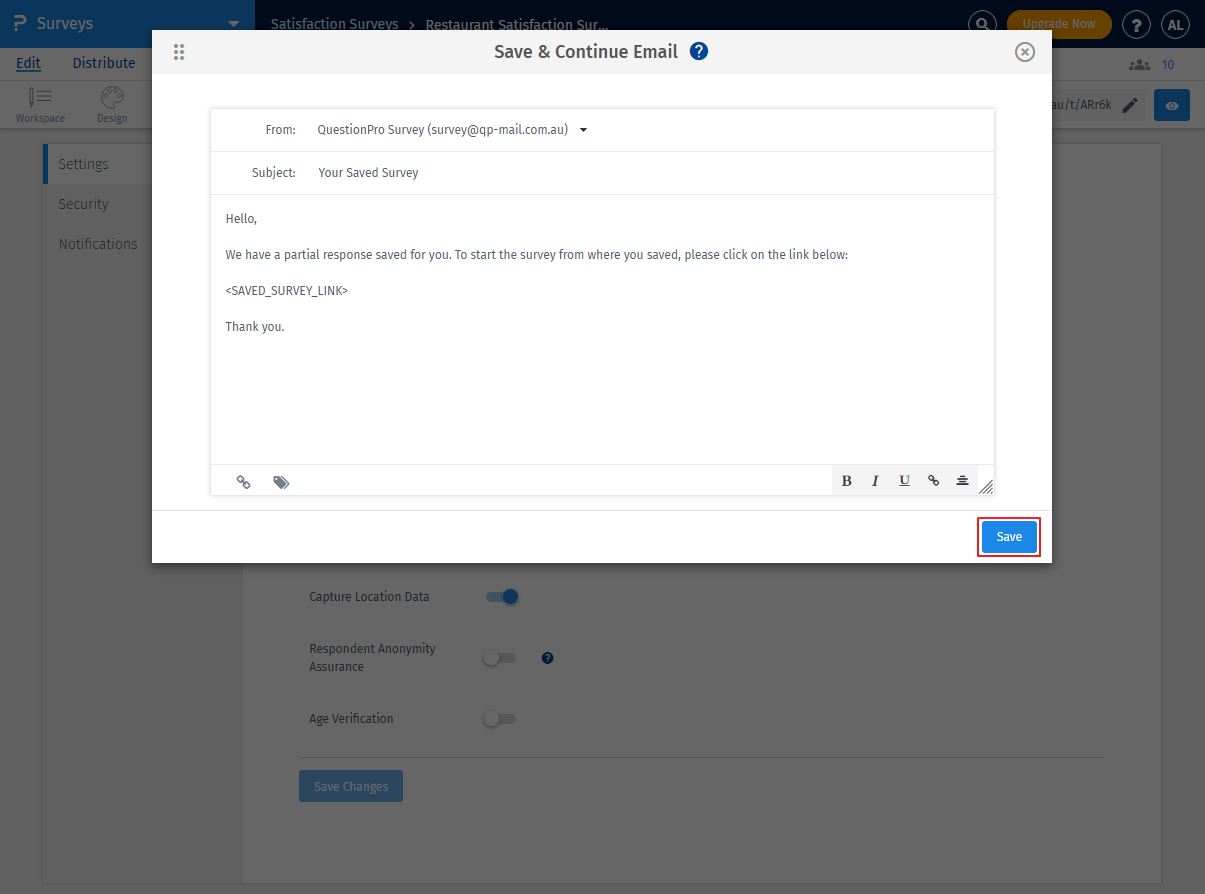This screenshot has width=1205, height=894.
Task: Open the merge tag insertion icon
Action: coord(281,481)
